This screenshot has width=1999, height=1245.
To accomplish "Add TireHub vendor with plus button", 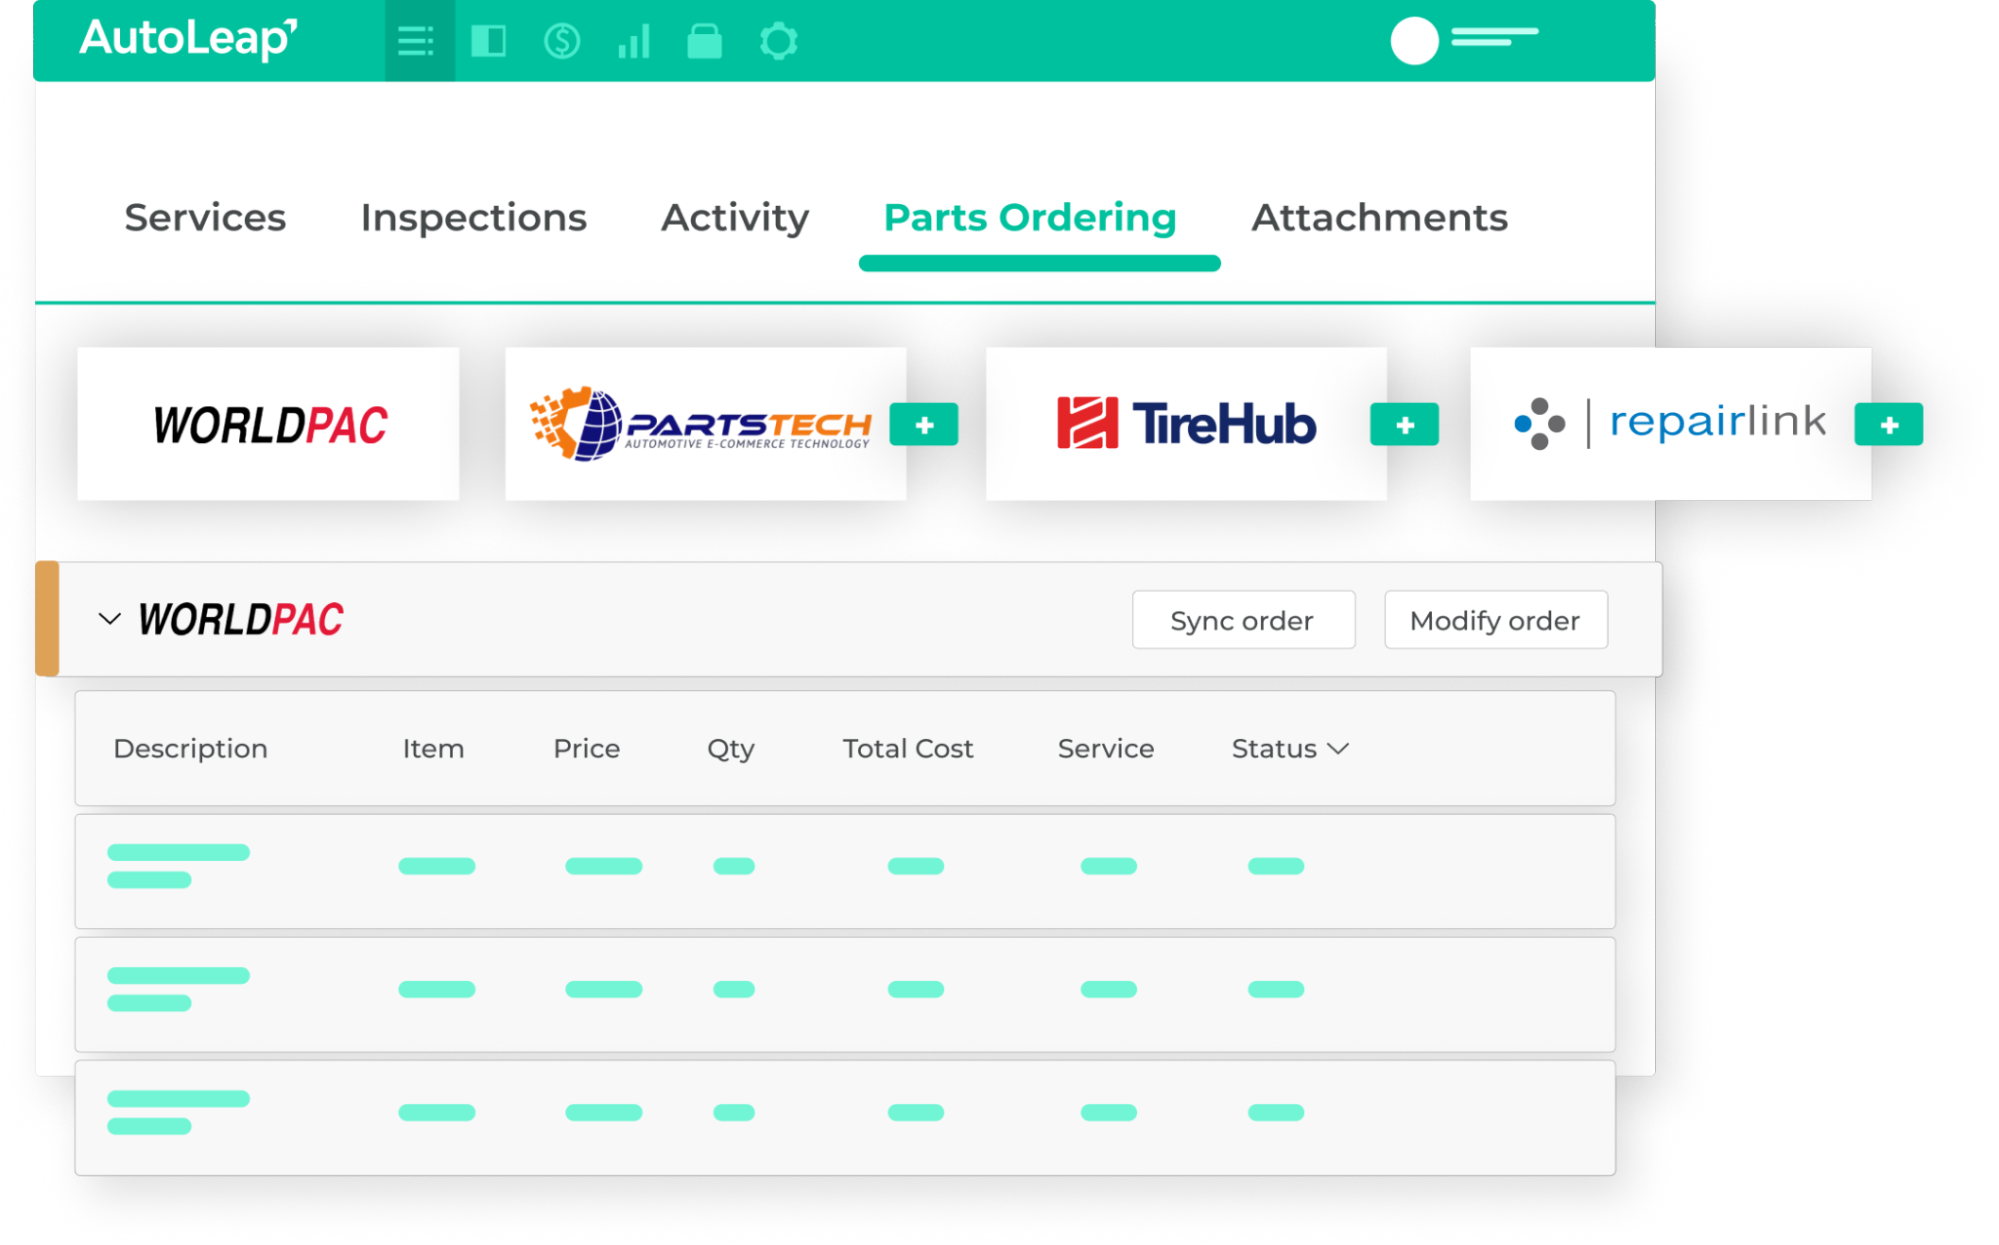I will (x=1404, y=424).
